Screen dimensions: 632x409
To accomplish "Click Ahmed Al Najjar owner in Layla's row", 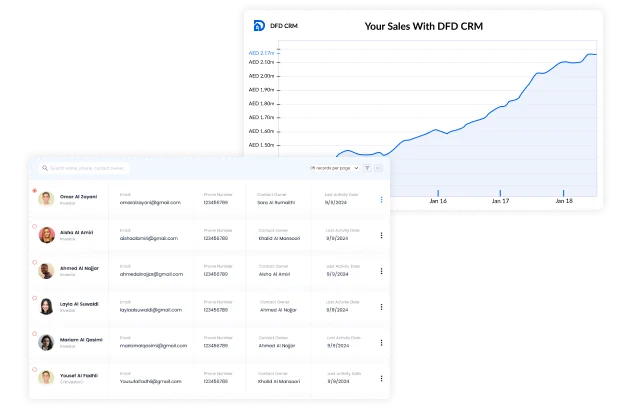I will [279, 310].
